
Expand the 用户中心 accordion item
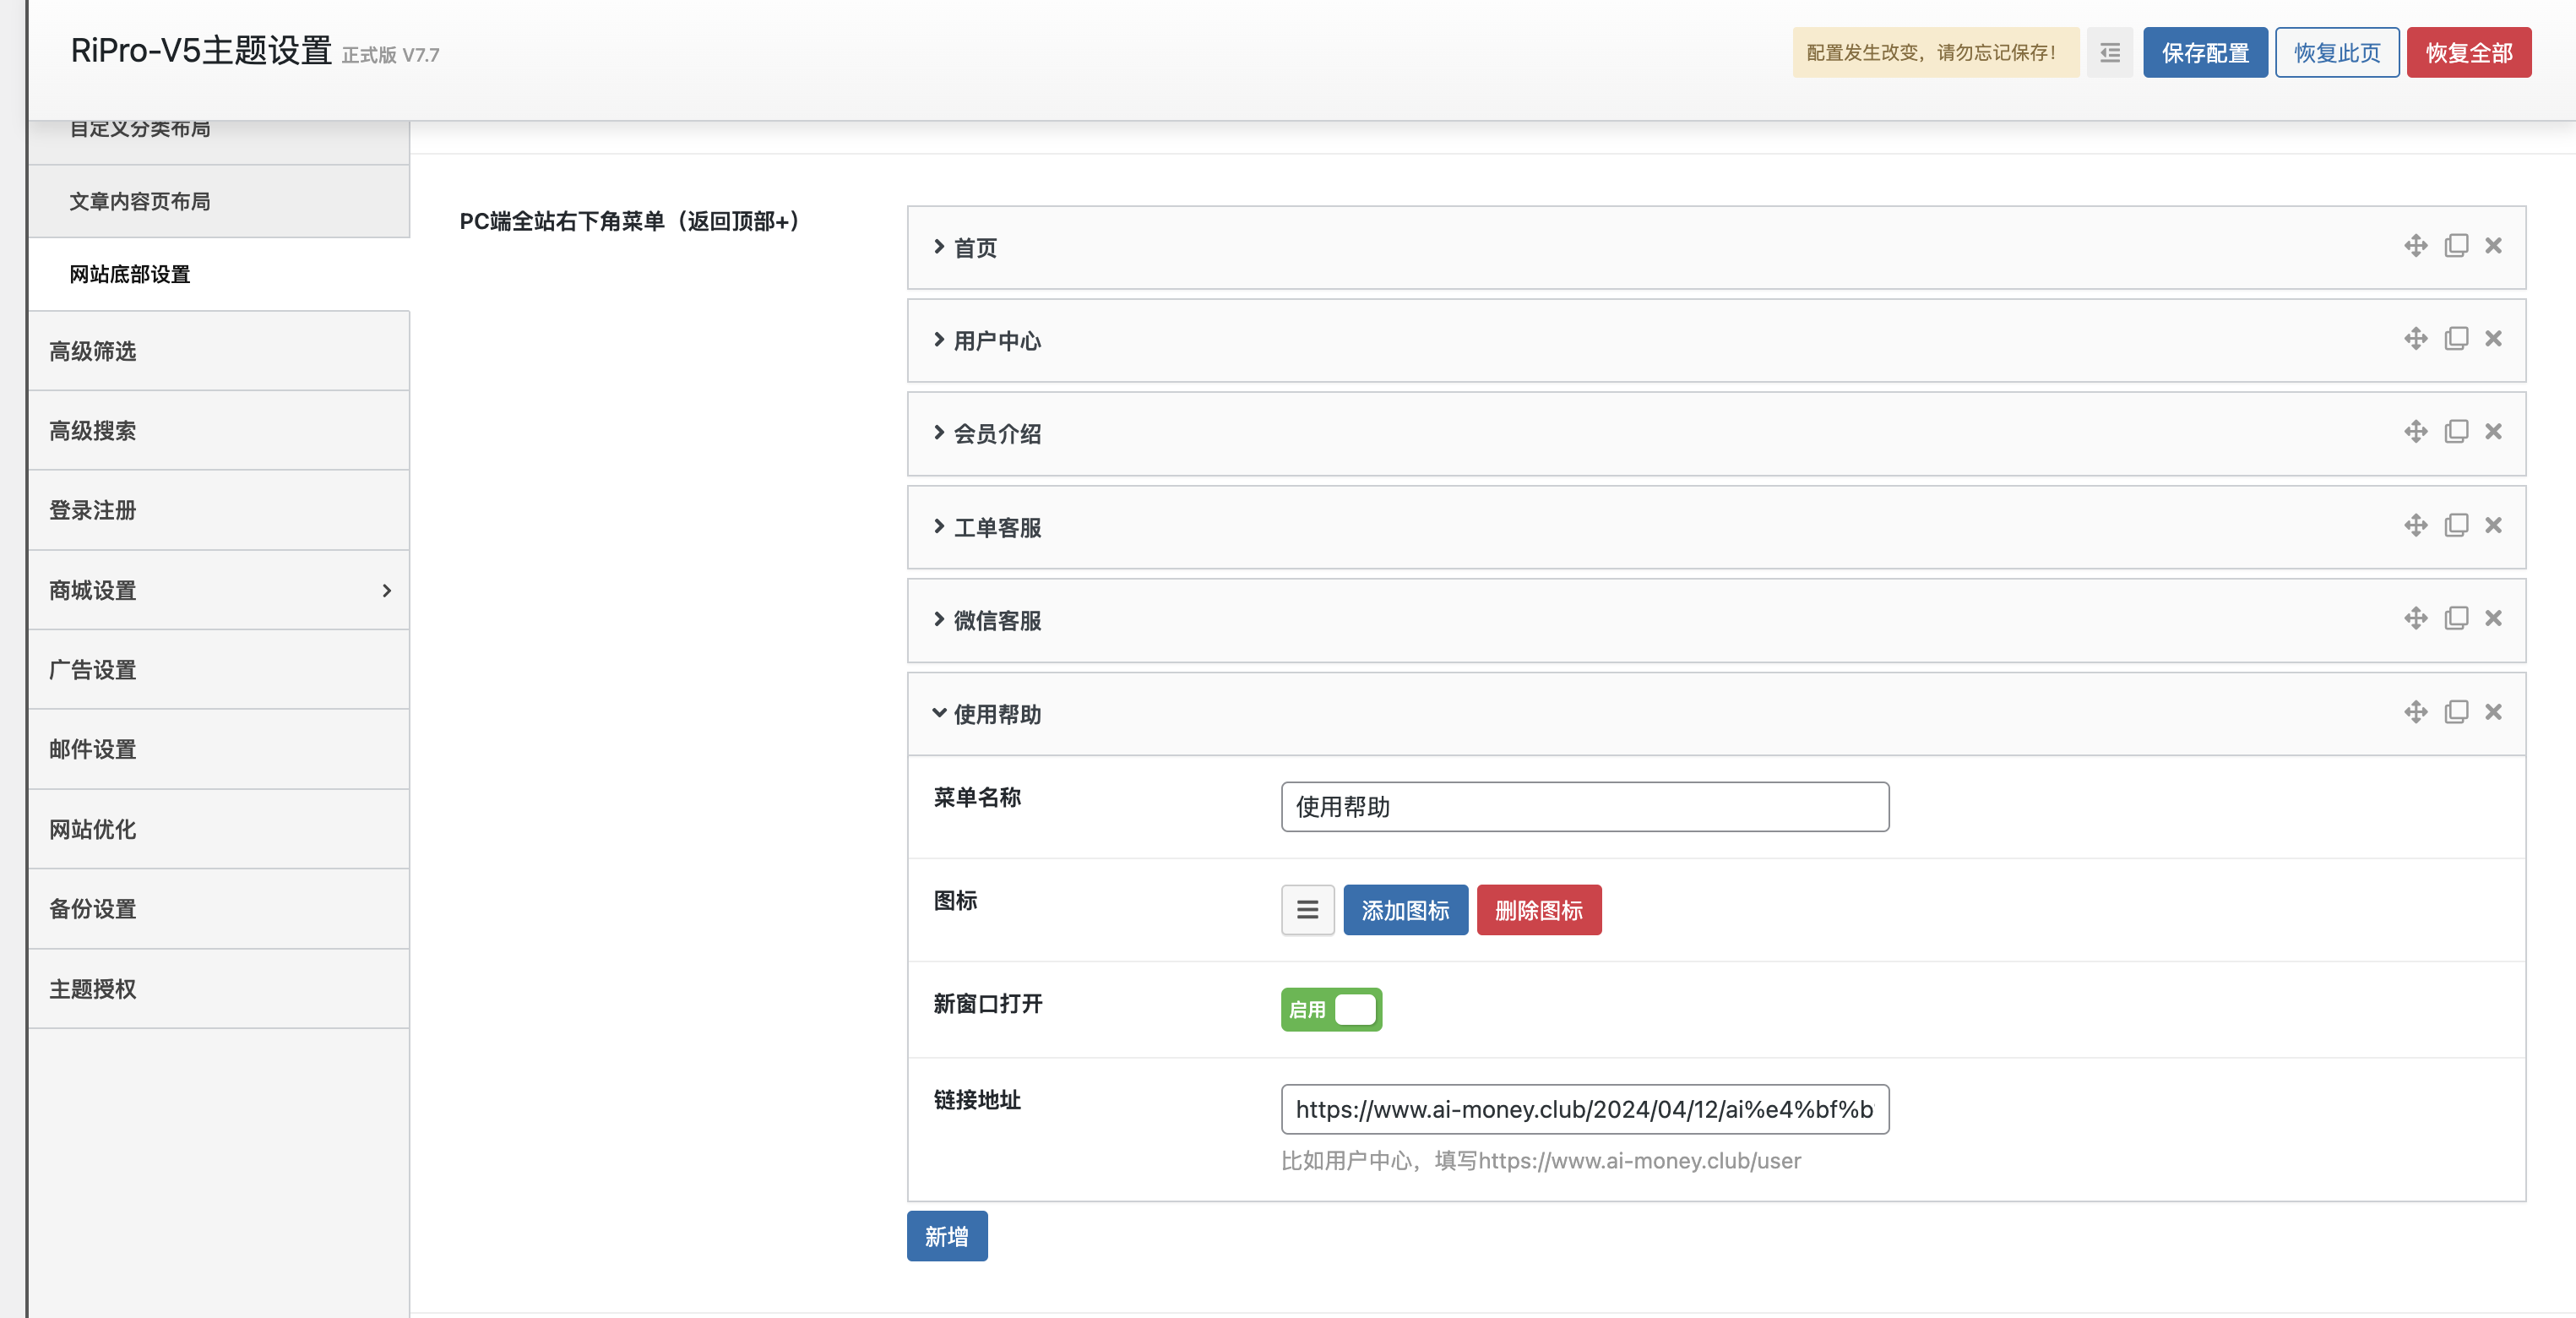[x=1716, y=341]
